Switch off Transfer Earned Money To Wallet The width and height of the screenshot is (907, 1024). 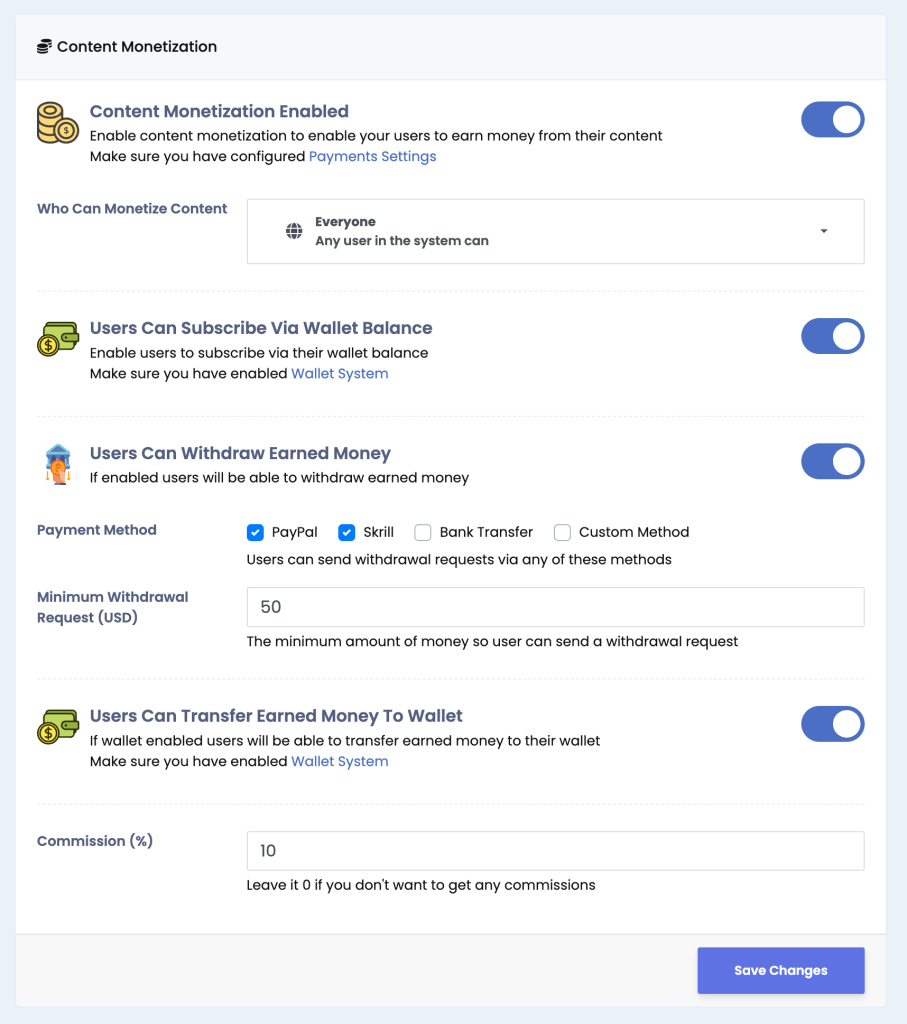pyautogui.click(x=833, y=724)
